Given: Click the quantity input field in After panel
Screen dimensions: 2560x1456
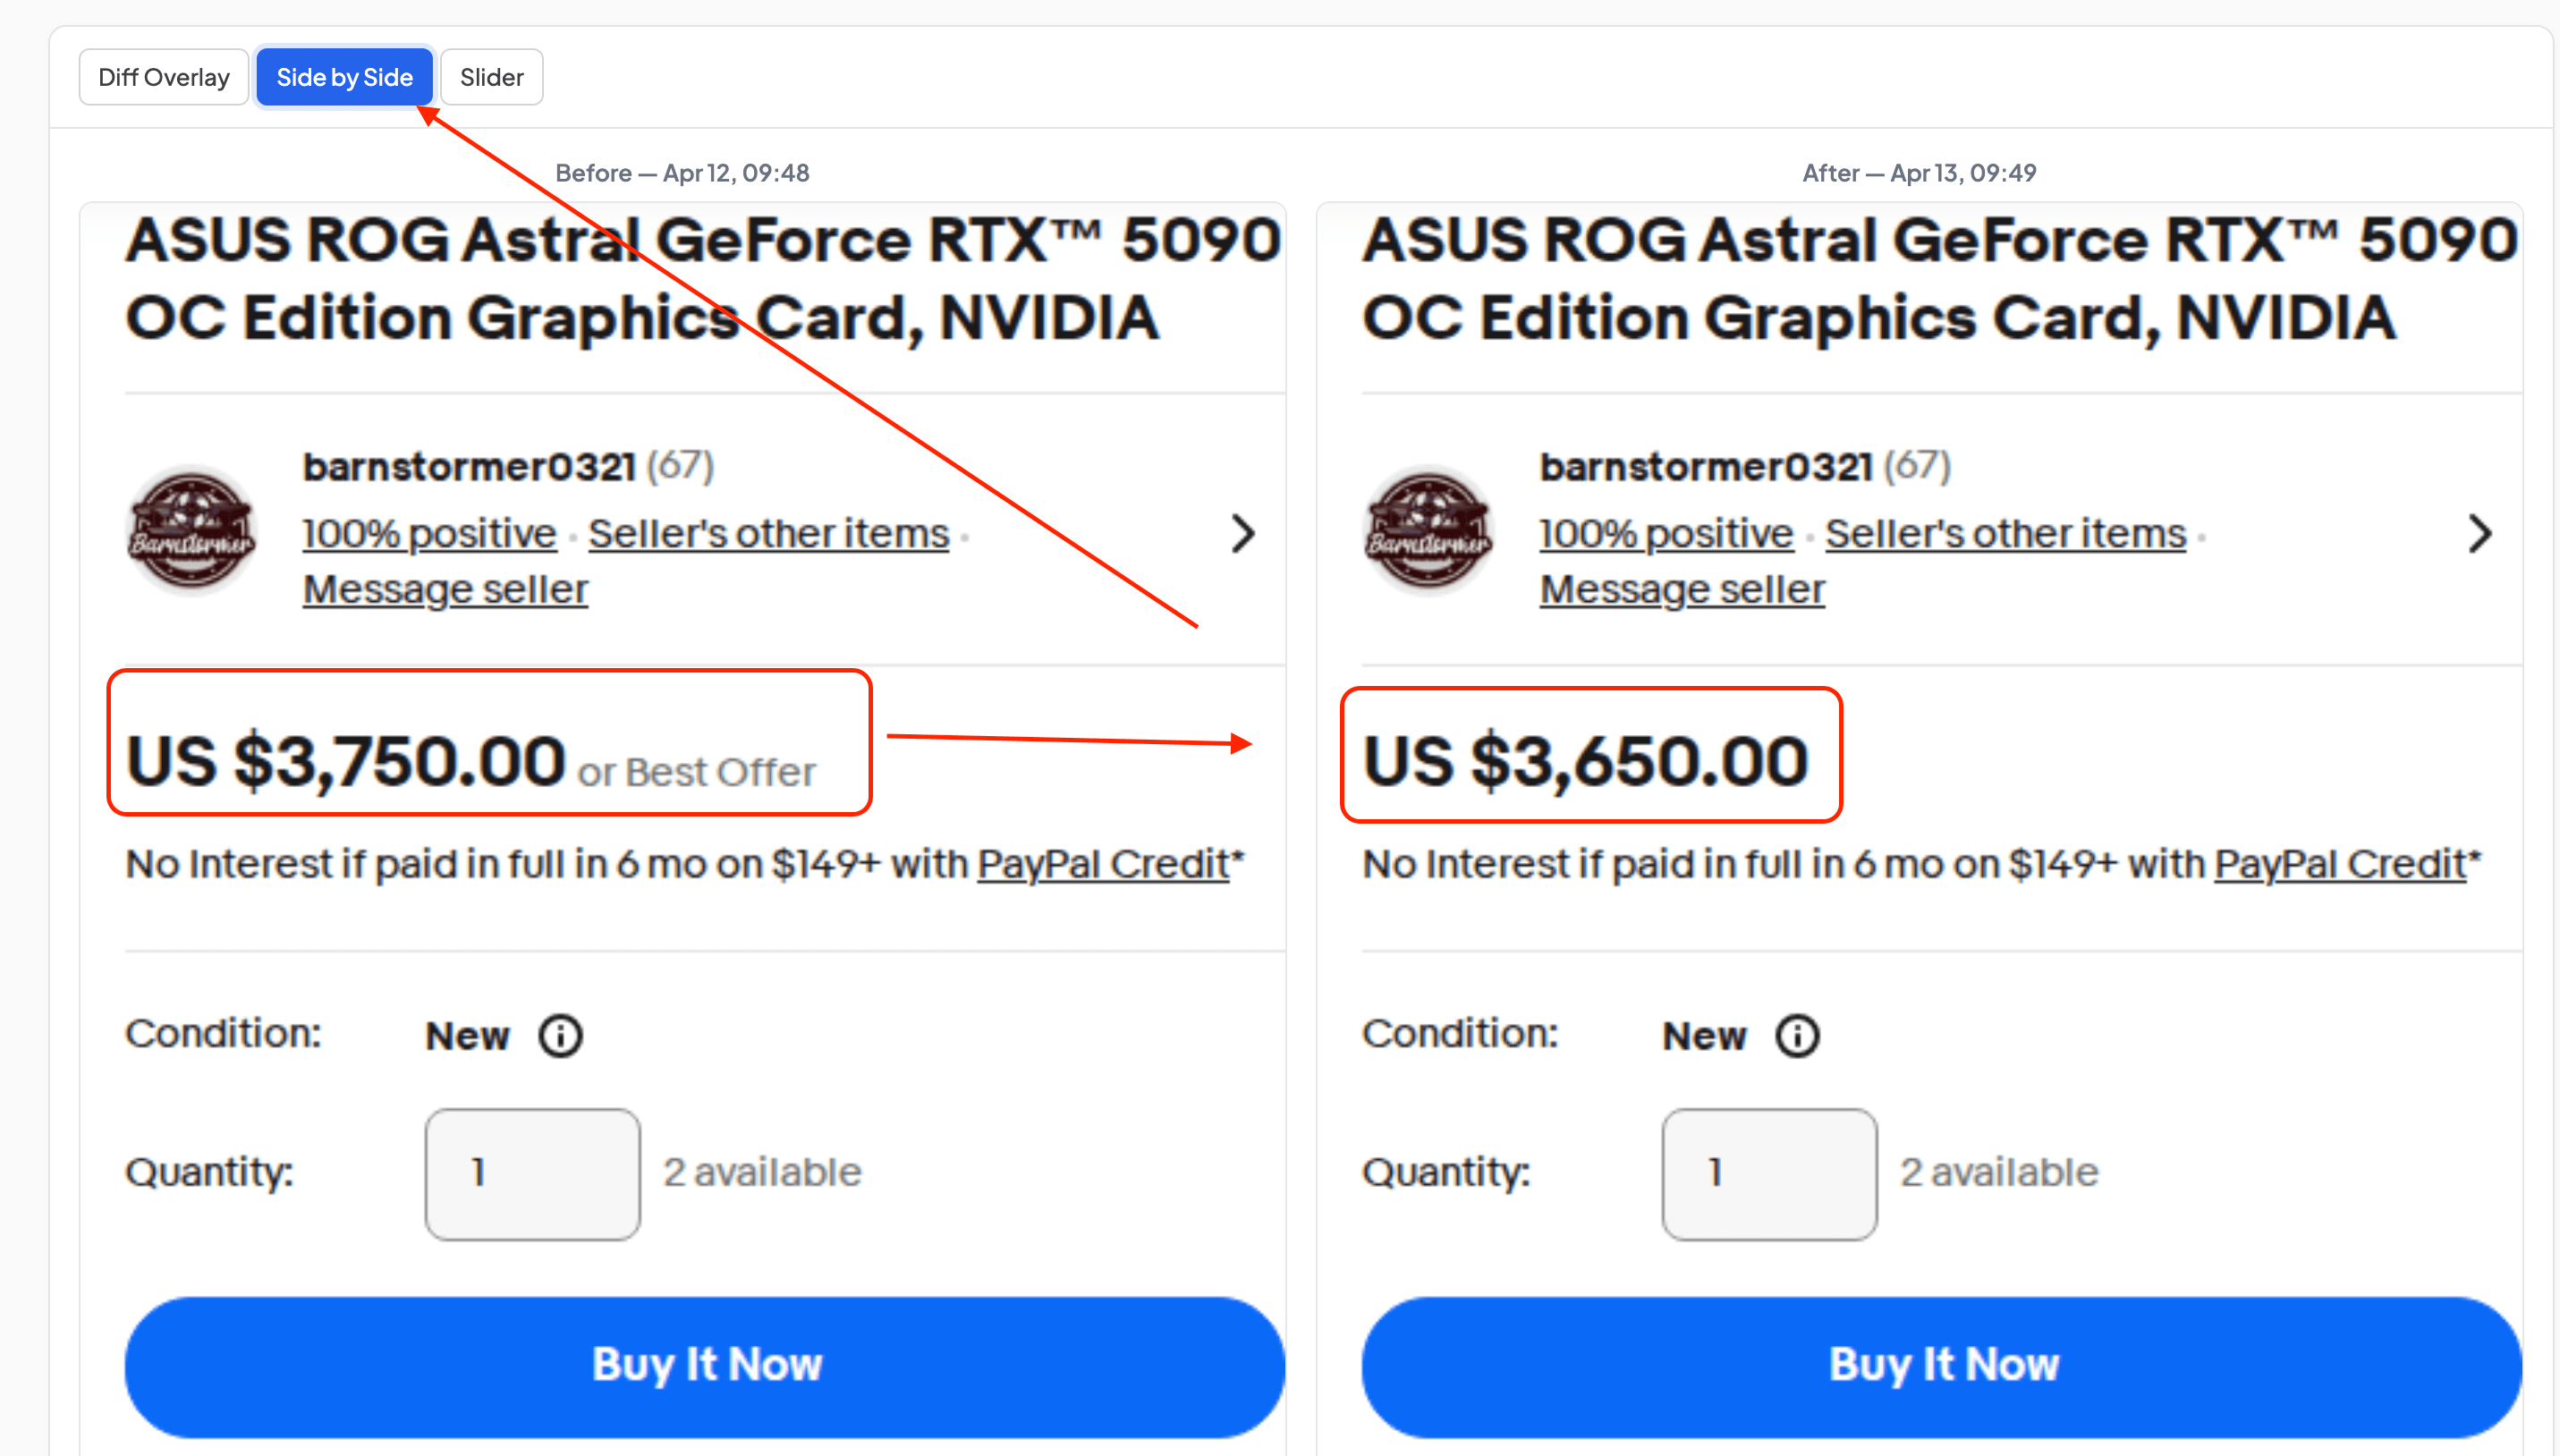Looking at the screenshot, I should (x=1770, y=1173).
